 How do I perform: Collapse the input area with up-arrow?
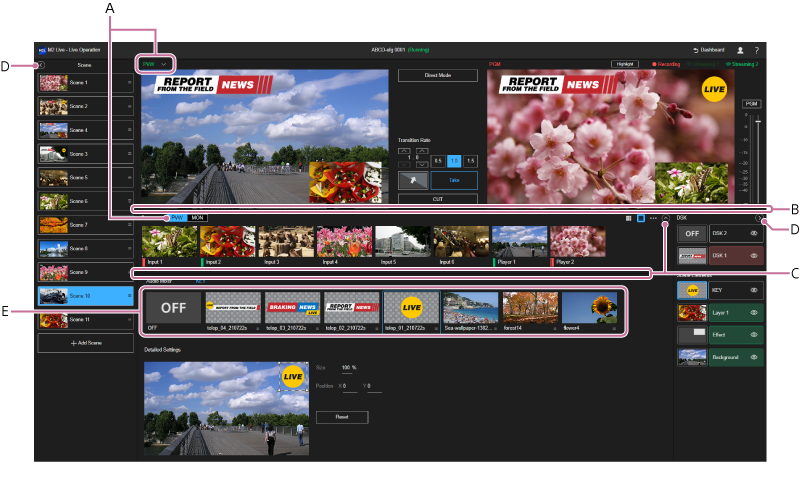point(666,217)
